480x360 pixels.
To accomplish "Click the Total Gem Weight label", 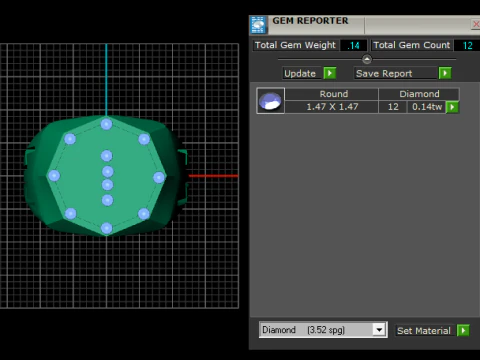I will click(295, 45).
